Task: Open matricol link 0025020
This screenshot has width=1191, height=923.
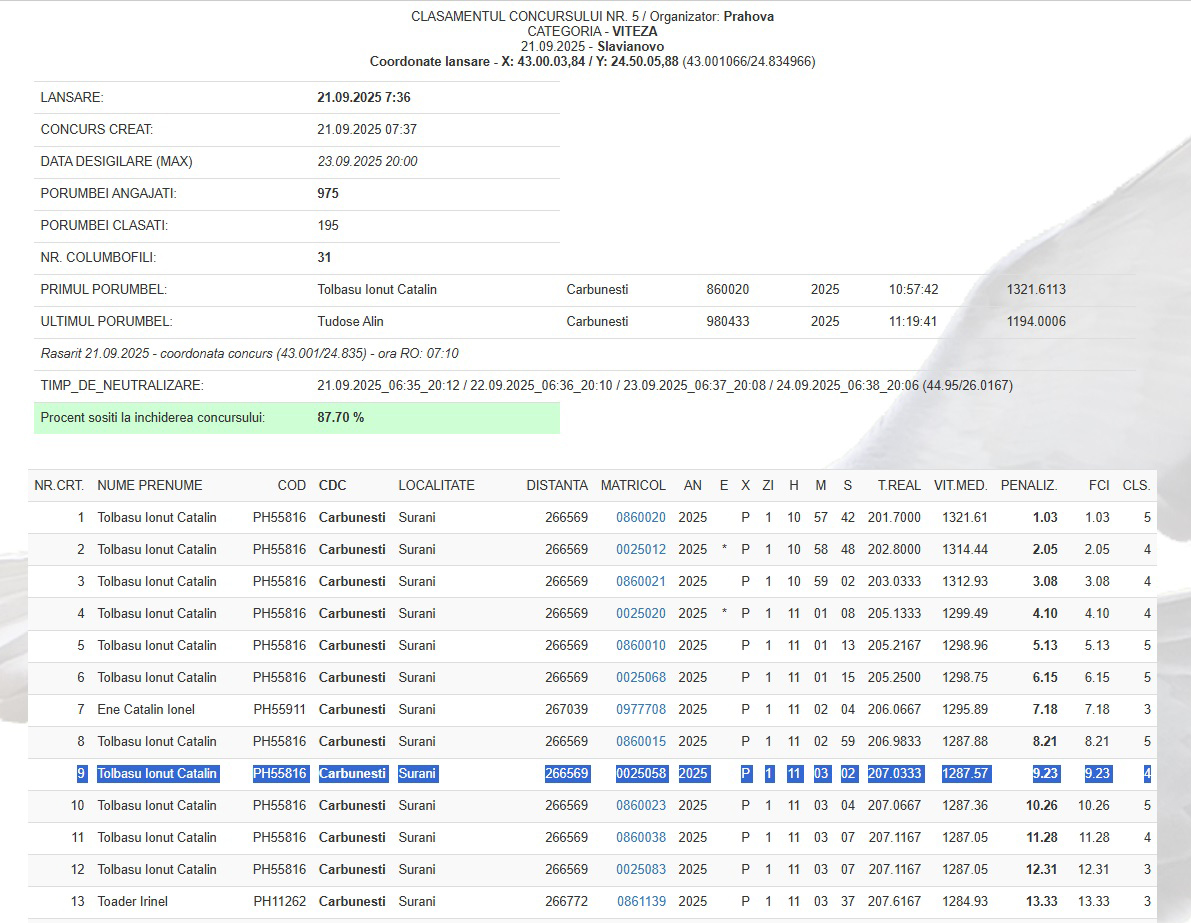Action: click(640, 614)
